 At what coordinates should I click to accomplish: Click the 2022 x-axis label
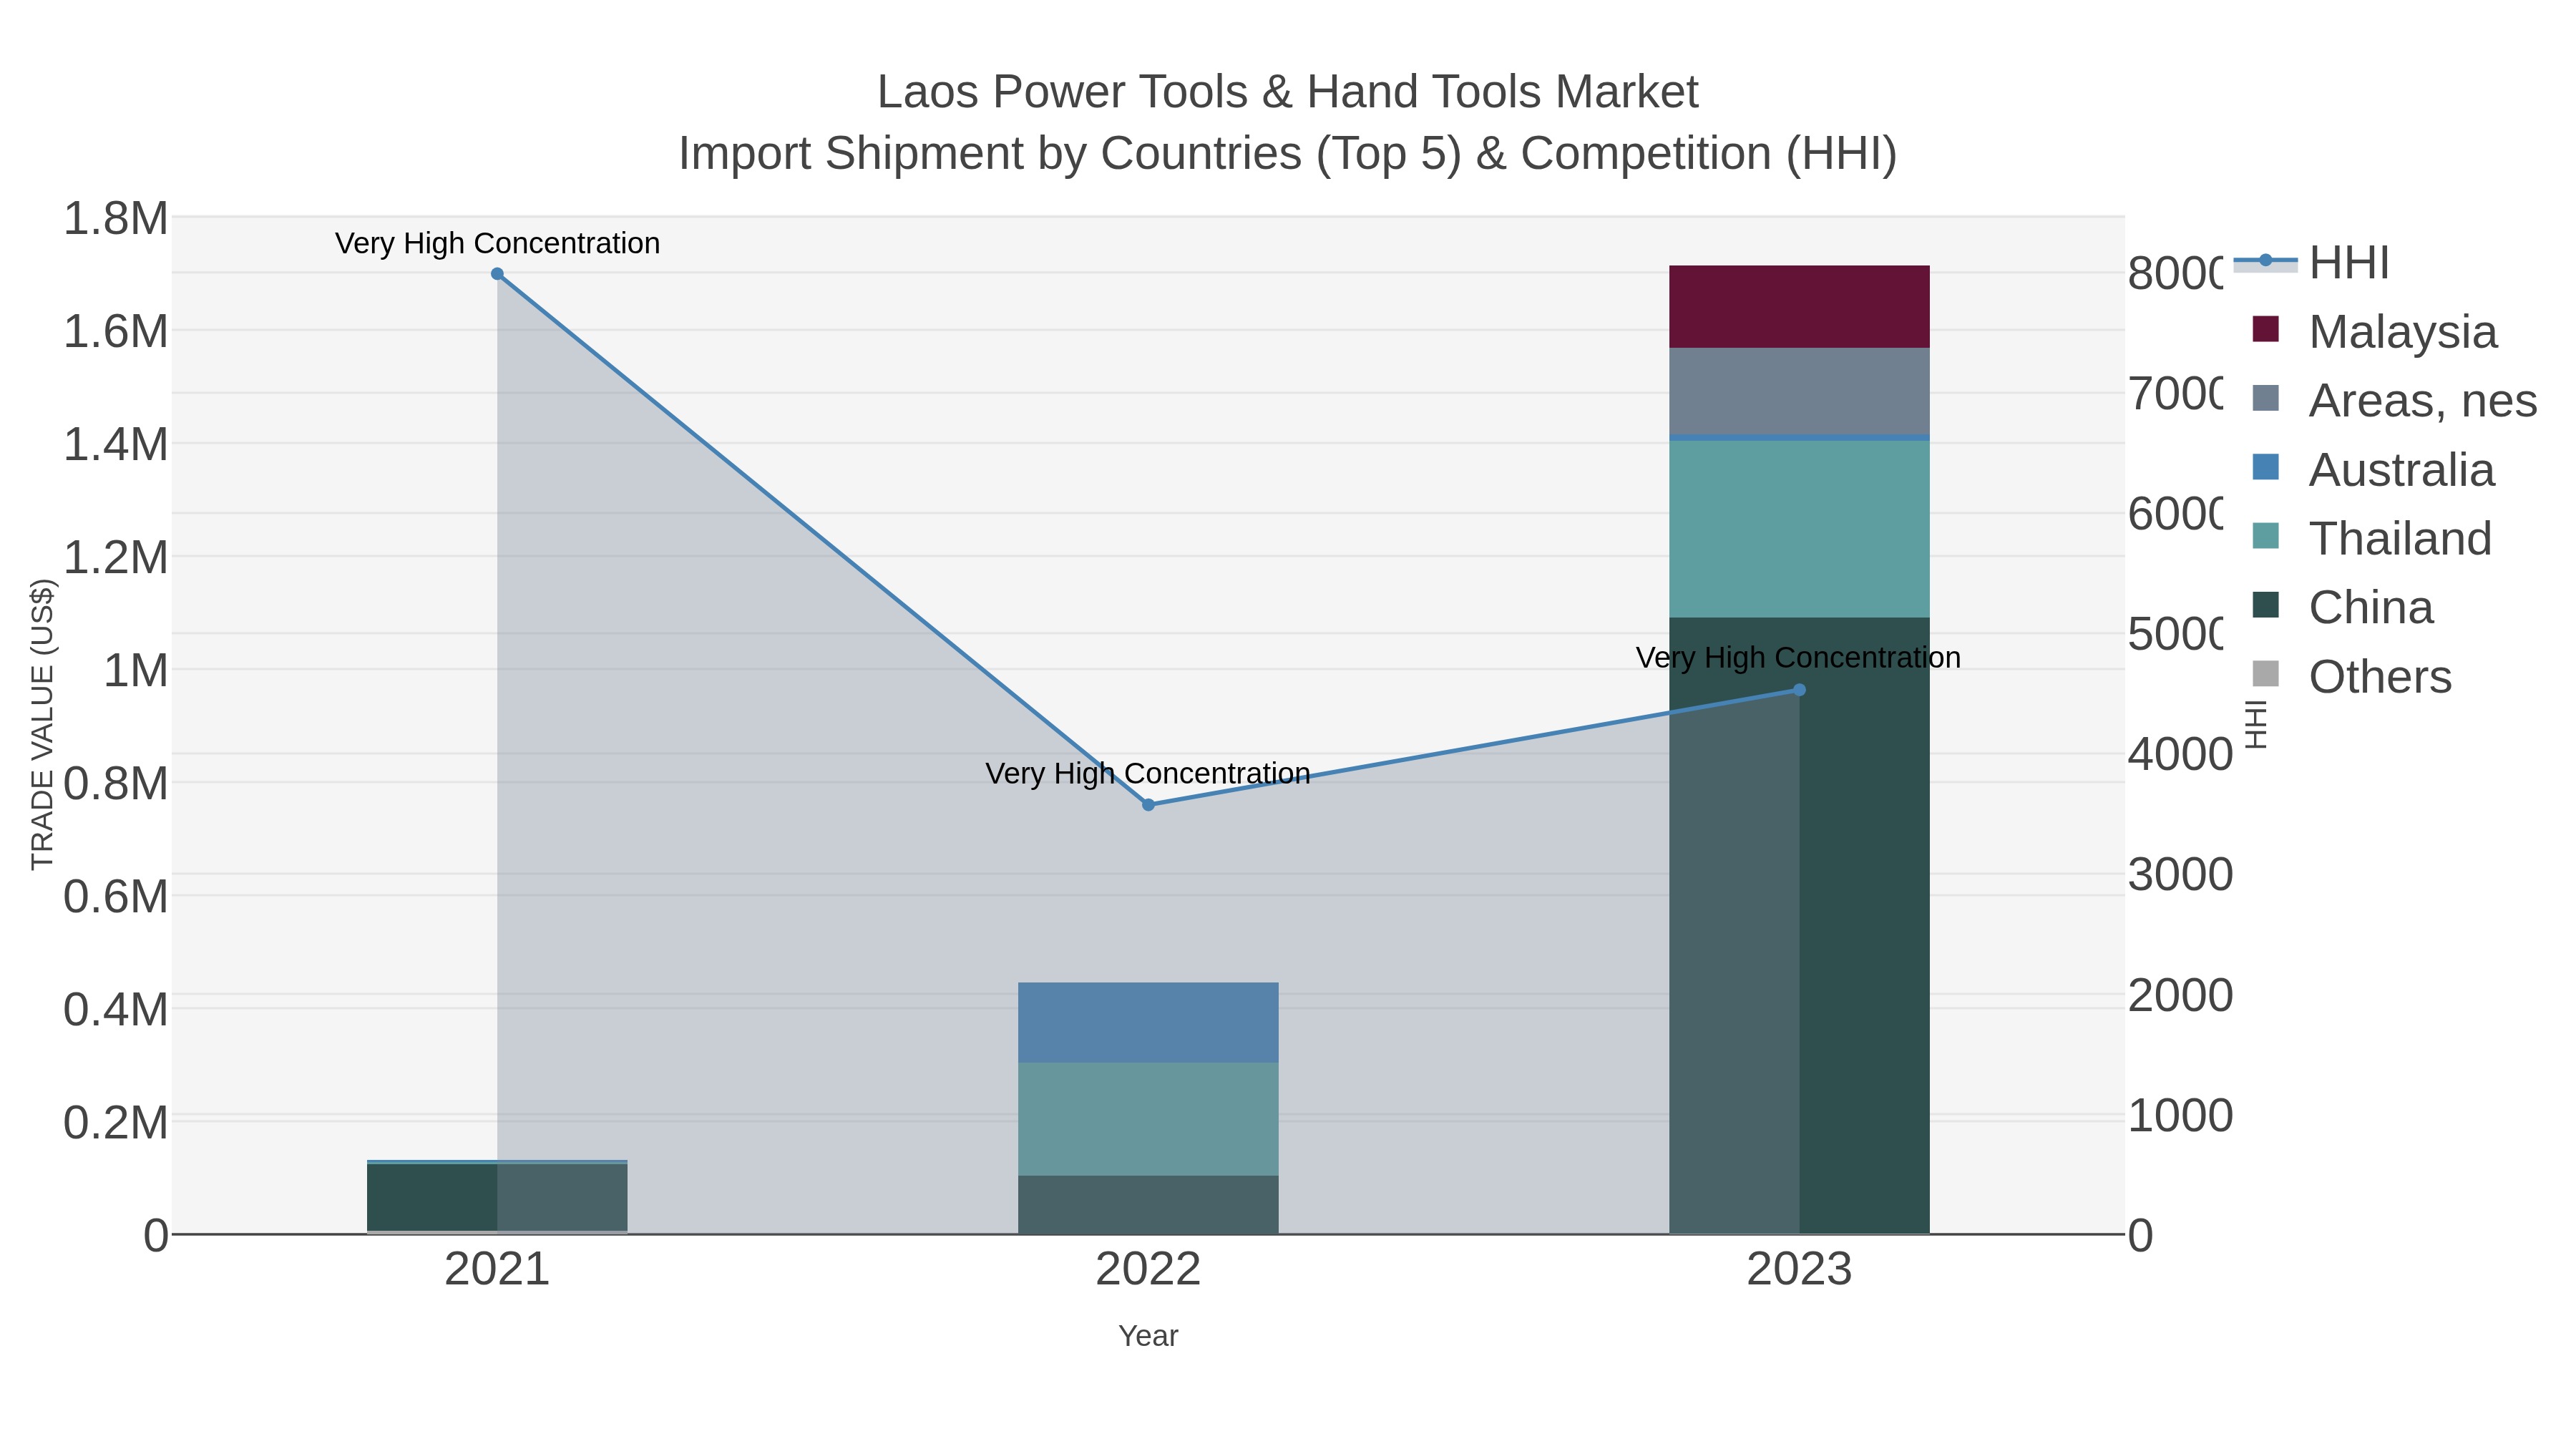(1148, 1270)
